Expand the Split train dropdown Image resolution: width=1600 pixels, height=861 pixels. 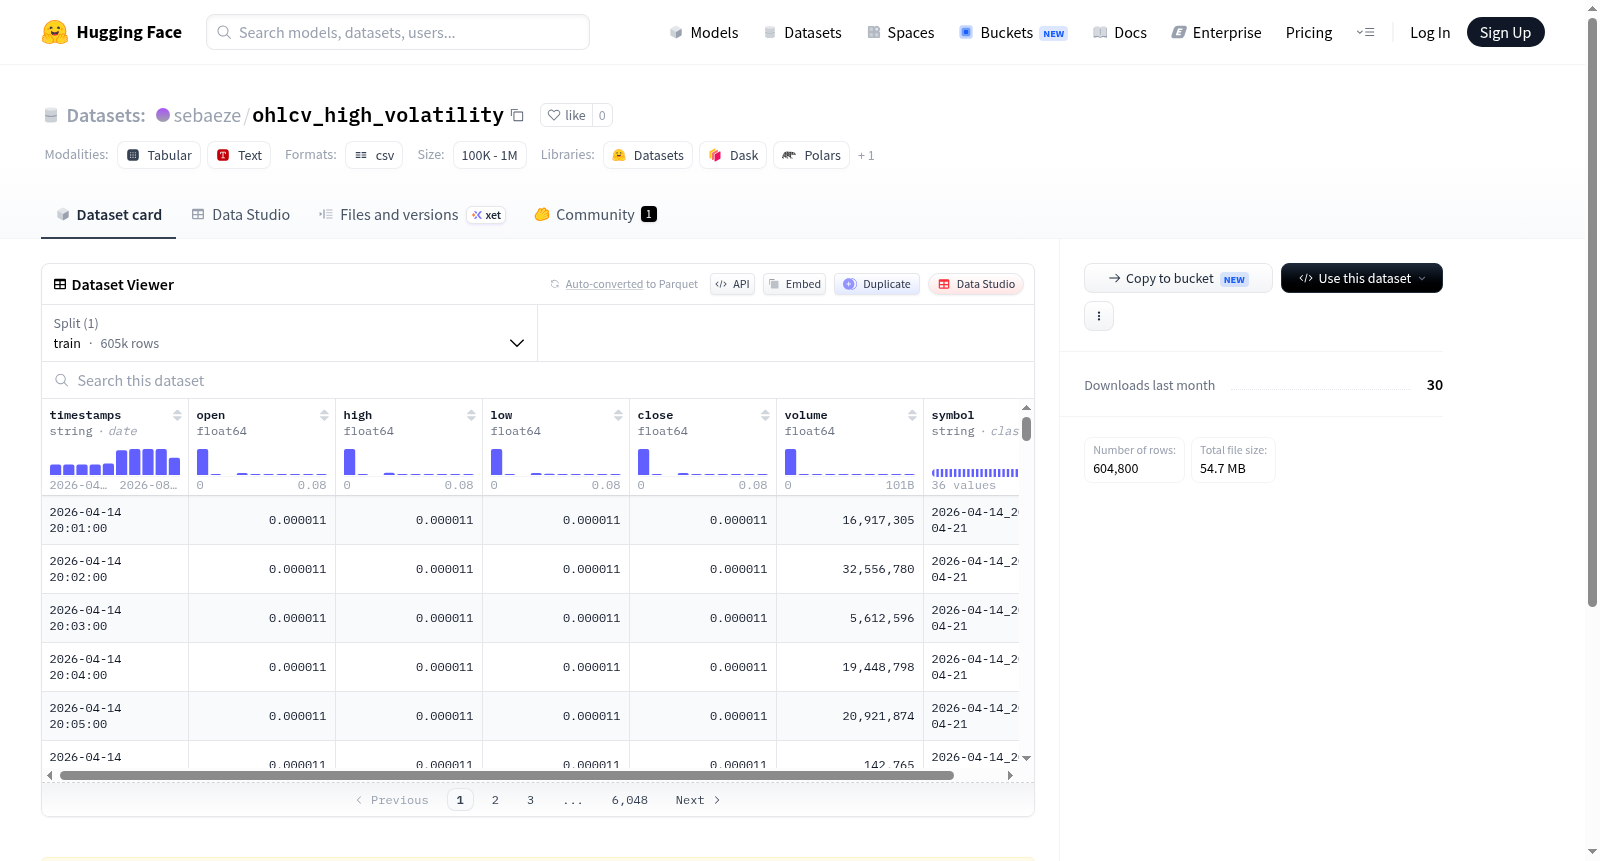point(289,333)
